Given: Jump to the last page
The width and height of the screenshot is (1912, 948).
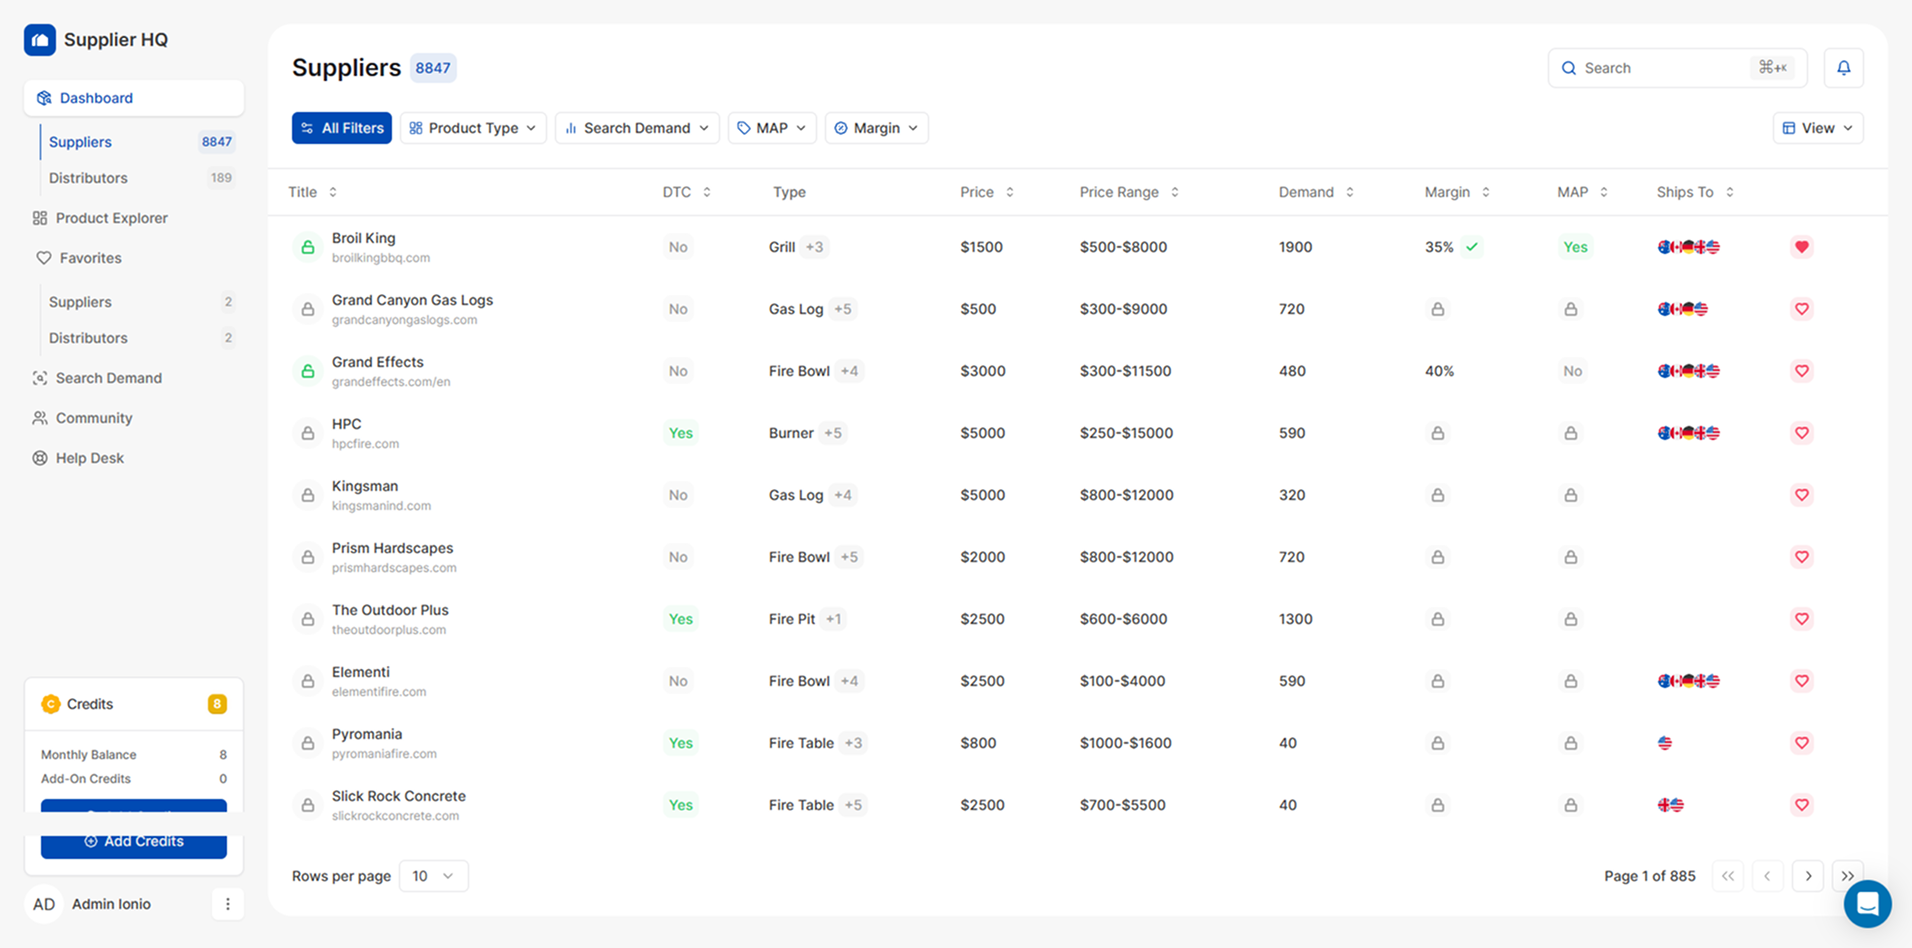Looking at the screenshot, I should (1847, 876).
